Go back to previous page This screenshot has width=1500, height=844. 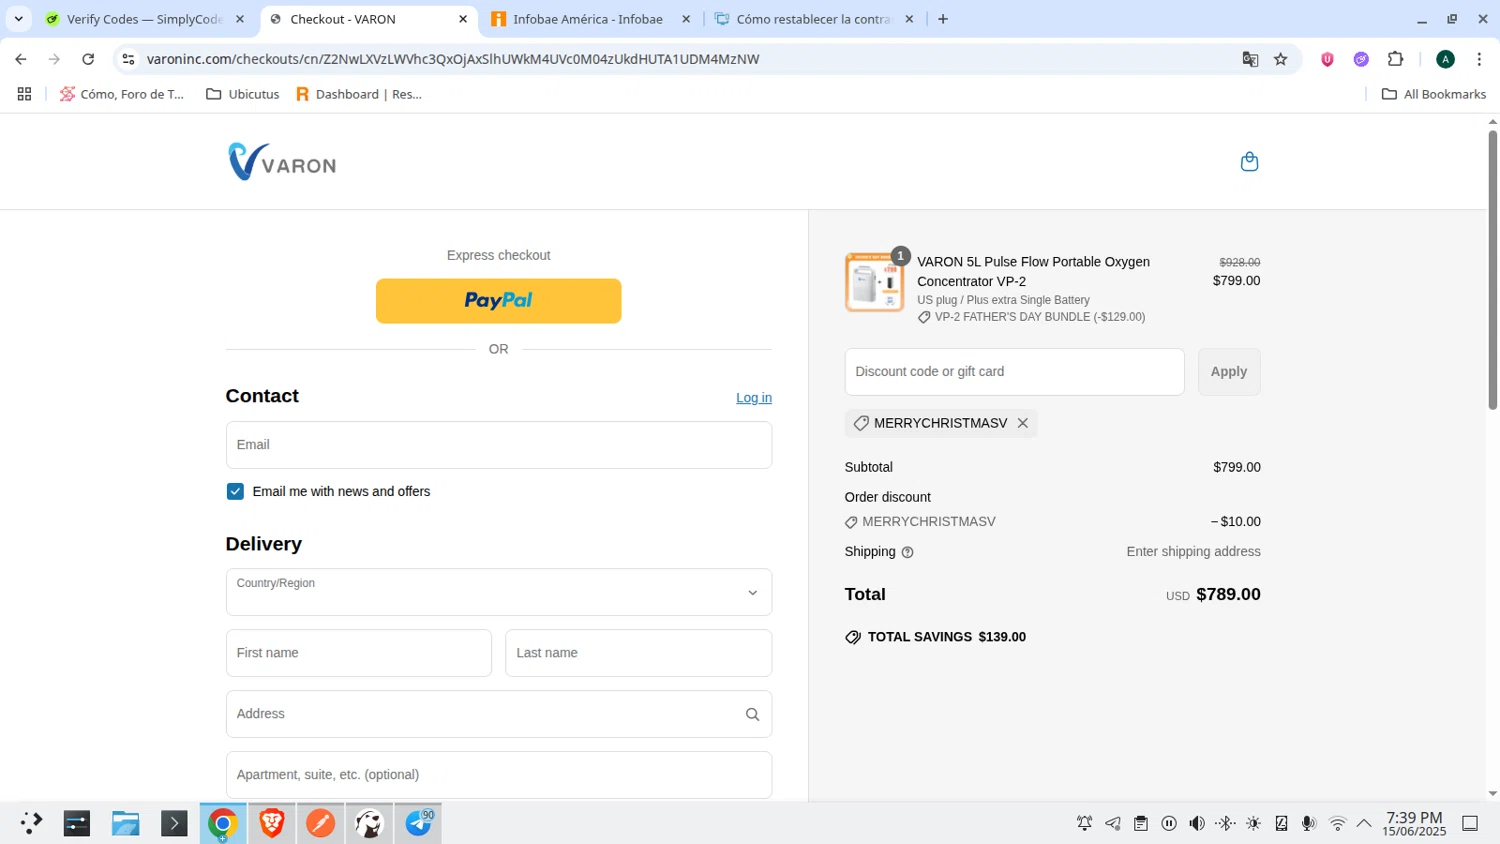coord(21,59)
